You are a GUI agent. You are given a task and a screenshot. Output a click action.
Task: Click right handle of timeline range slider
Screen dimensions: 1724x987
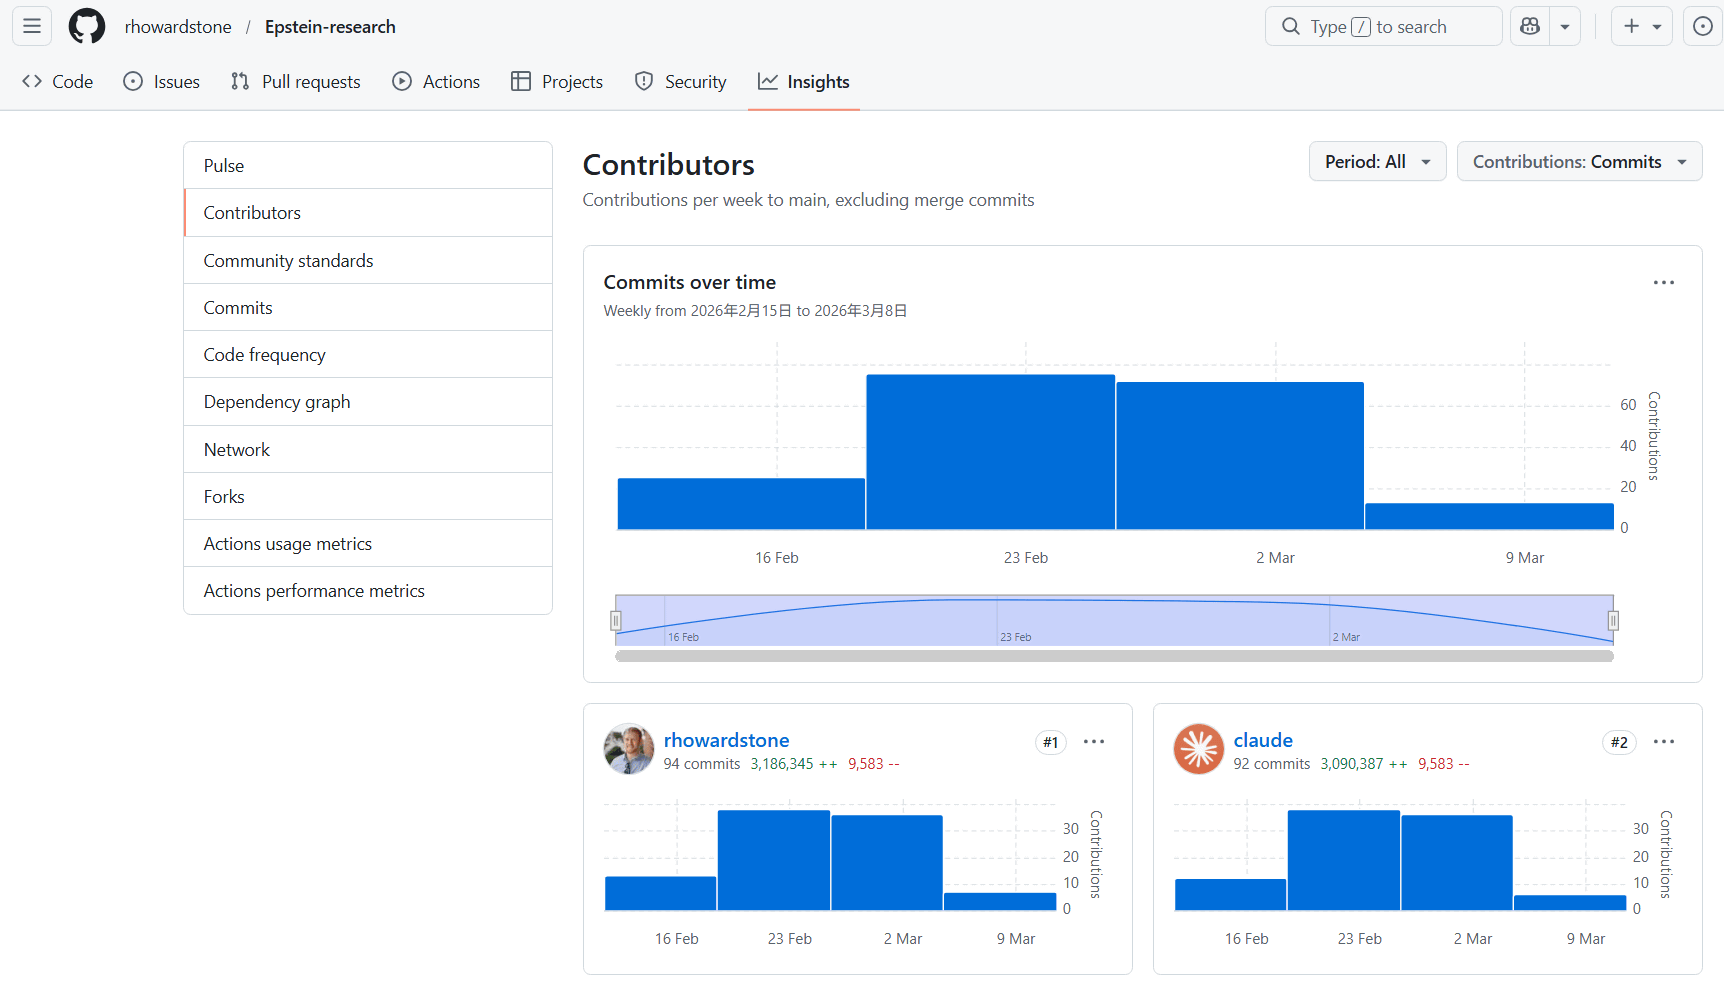(x=1613, y=621)
